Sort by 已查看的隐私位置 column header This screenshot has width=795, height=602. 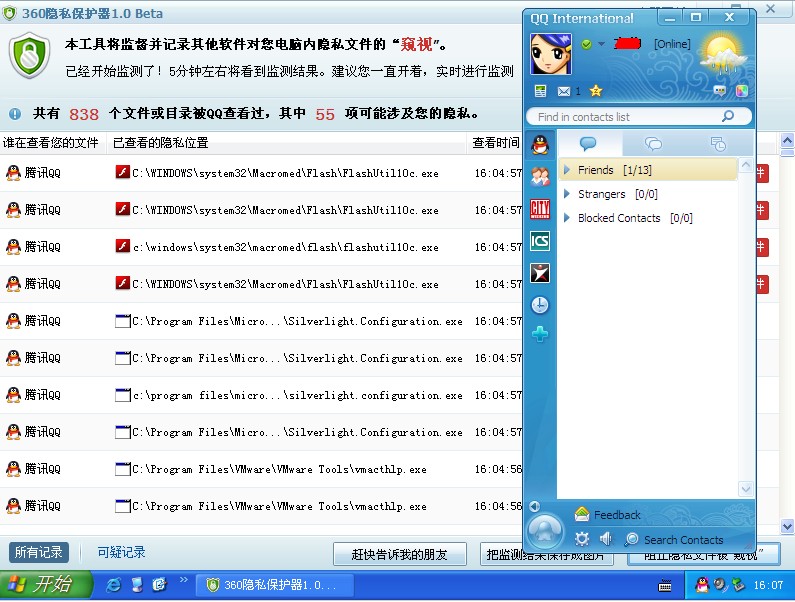160,143
